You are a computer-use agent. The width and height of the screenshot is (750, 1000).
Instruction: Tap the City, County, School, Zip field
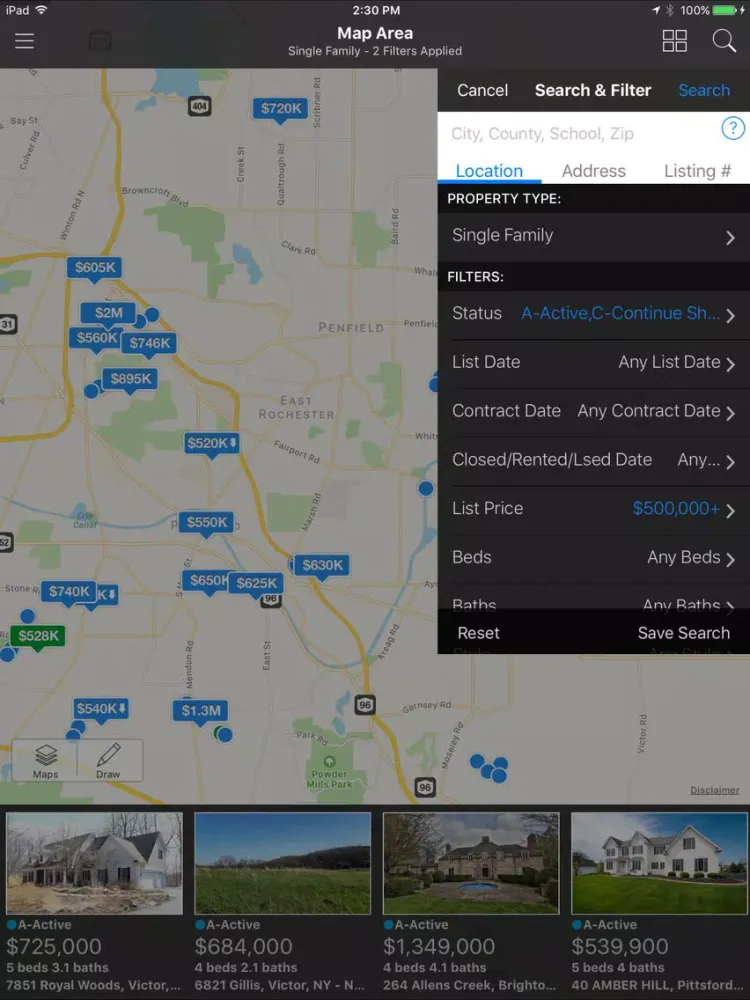pyautogui.click(x=580, y=133)
